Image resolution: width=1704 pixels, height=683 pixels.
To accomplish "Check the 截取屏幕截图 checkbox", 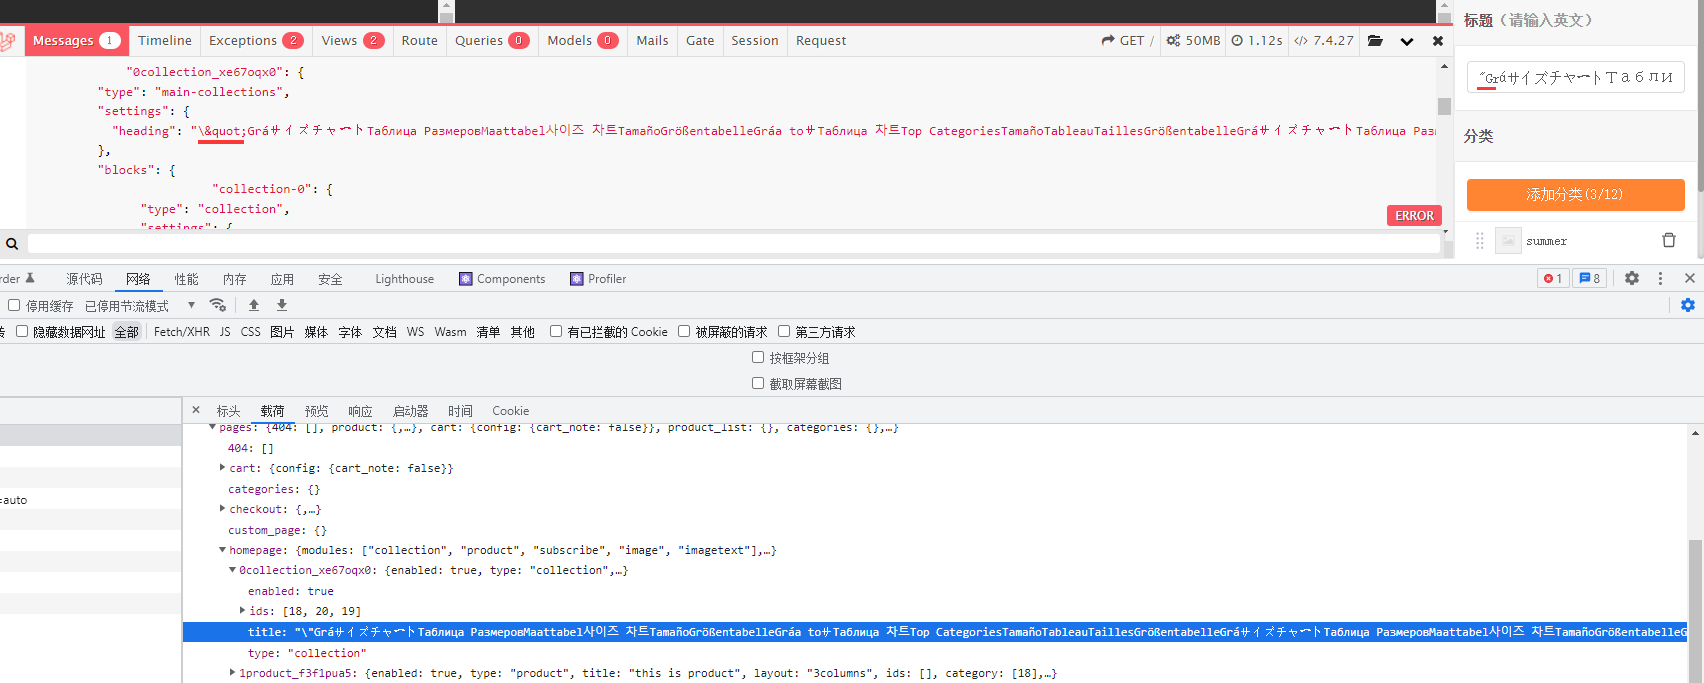I will pos(758,383).
